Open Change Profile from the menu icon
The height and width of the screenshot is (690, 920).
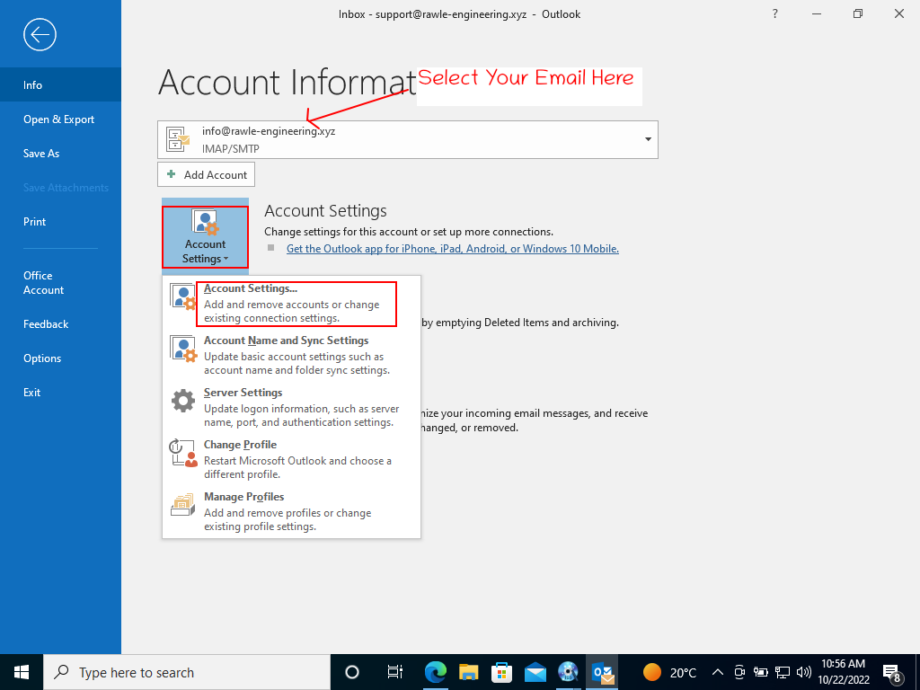click(x=183, y=452)
